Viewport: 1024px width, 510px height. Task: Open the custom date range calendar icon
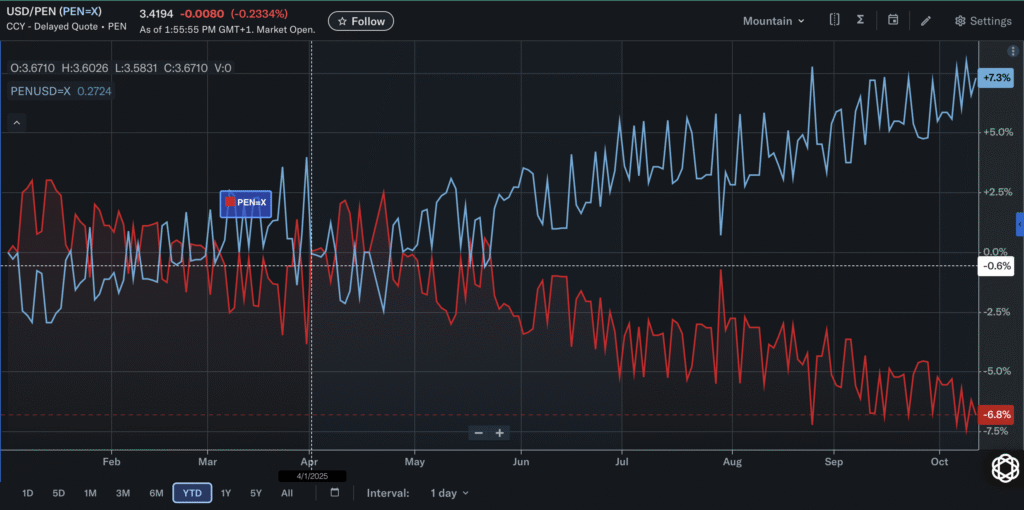point(335,493)
